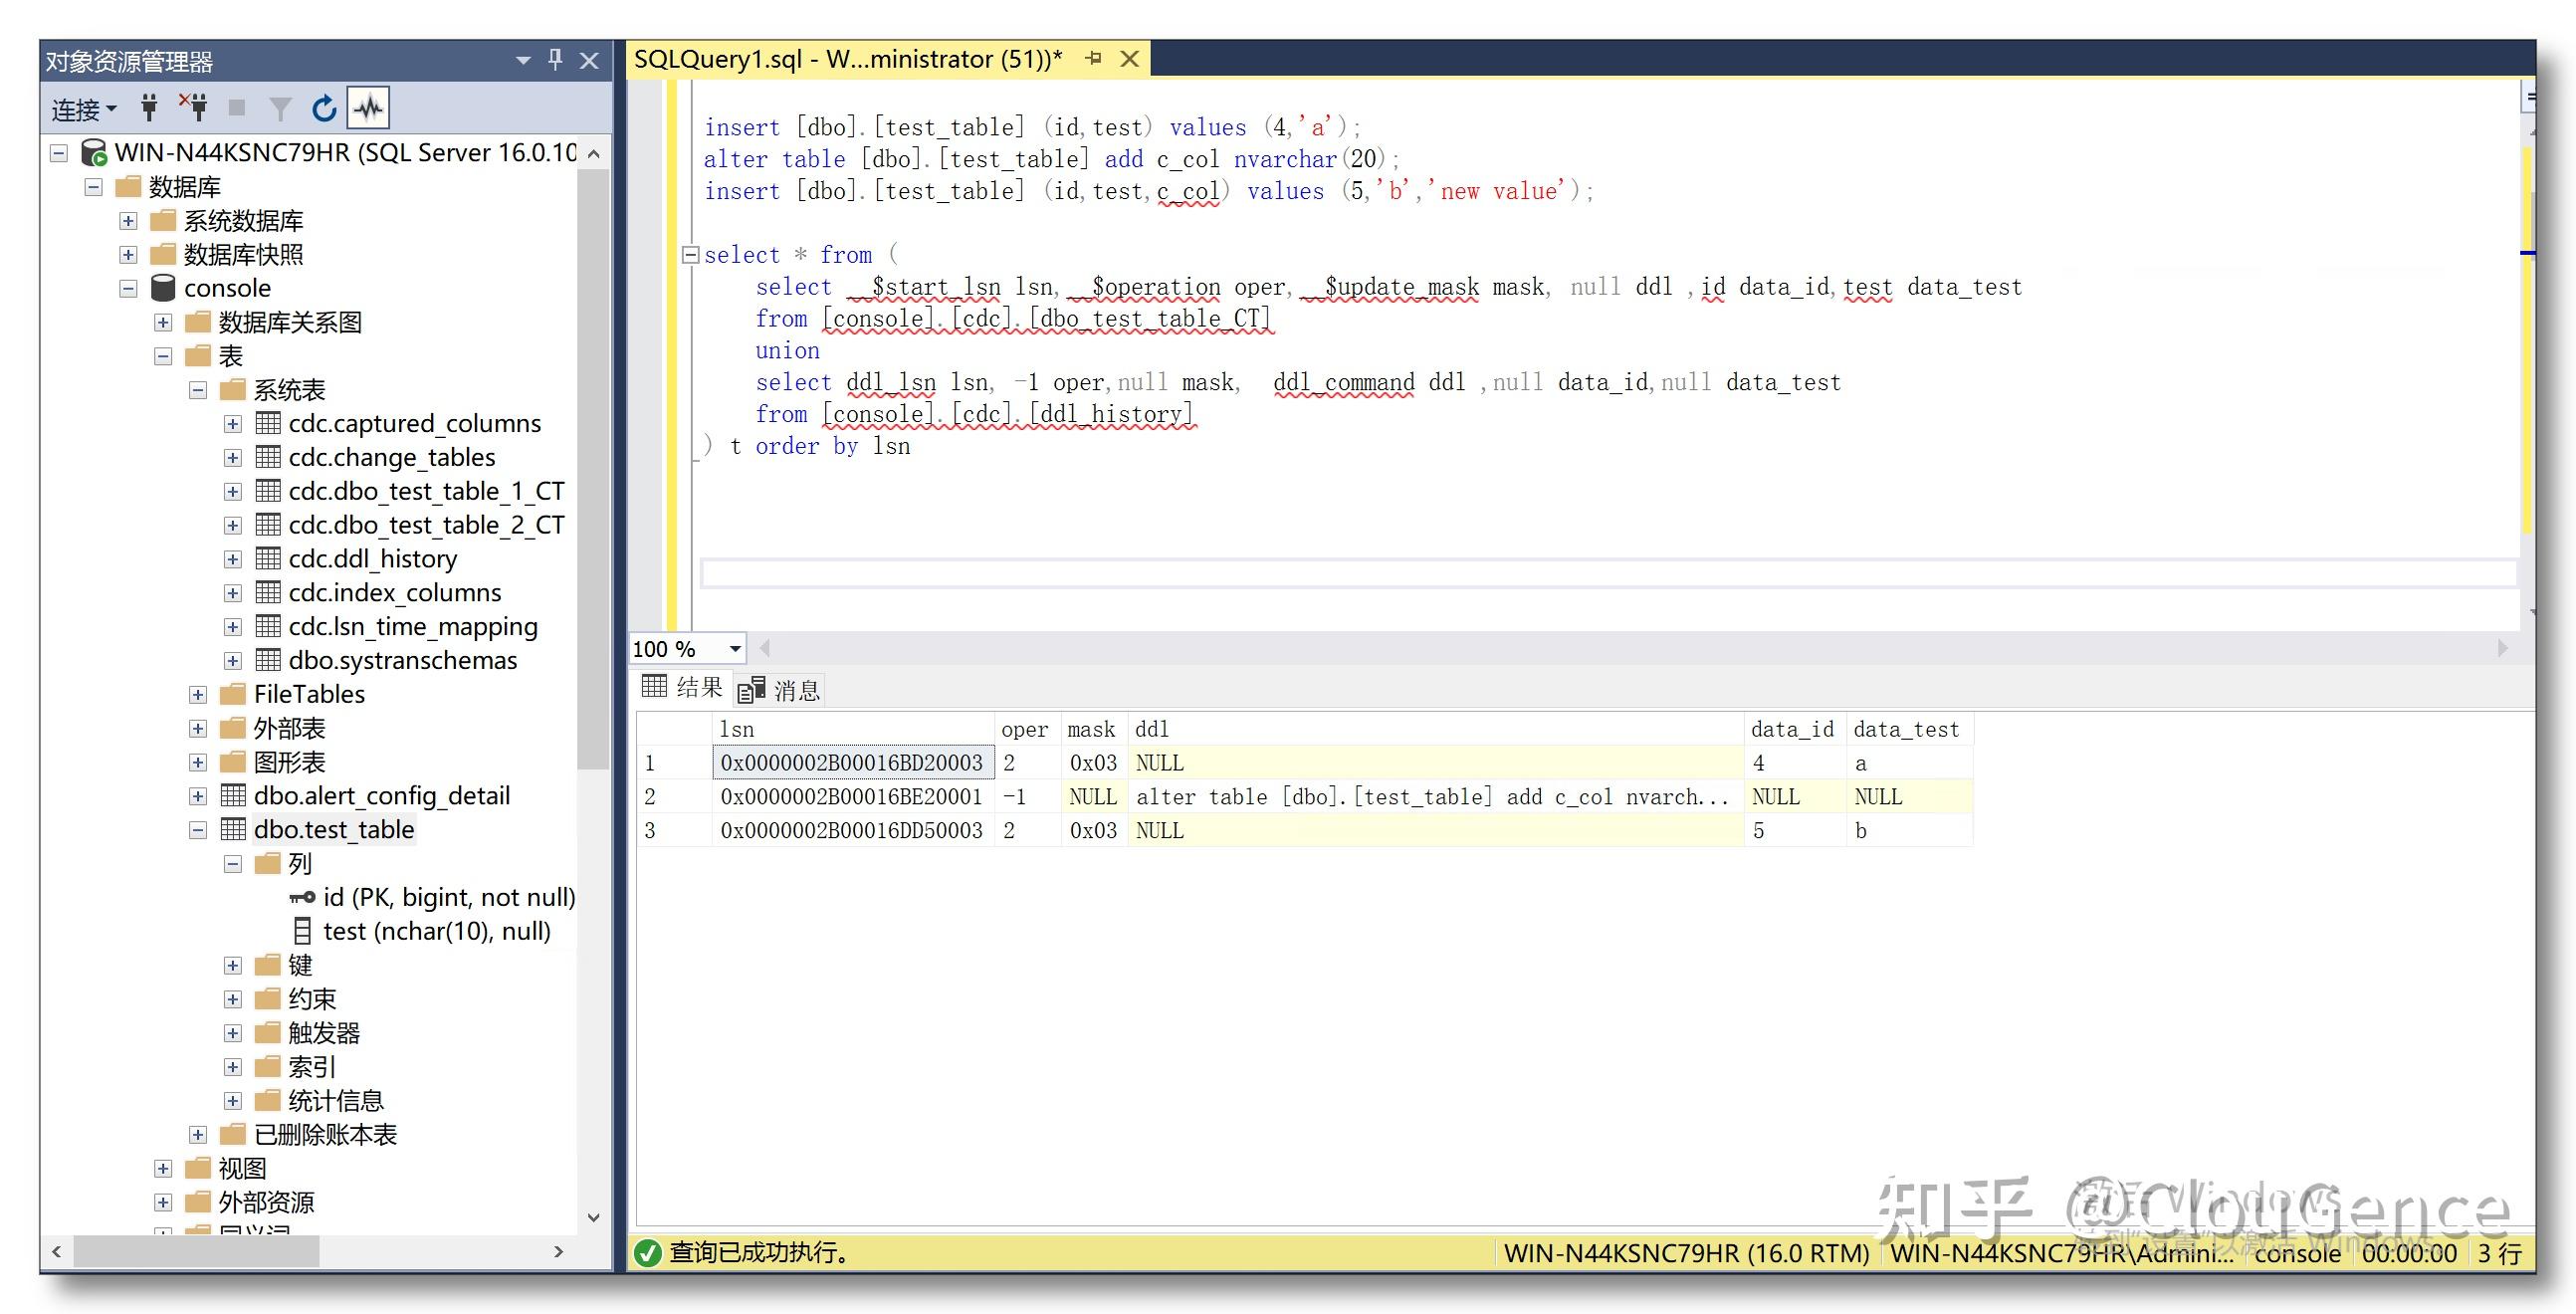Screen dimensions: 2576x1314
Task: Refresh the Object Explorer tree
Action: [x=324, y=107]
